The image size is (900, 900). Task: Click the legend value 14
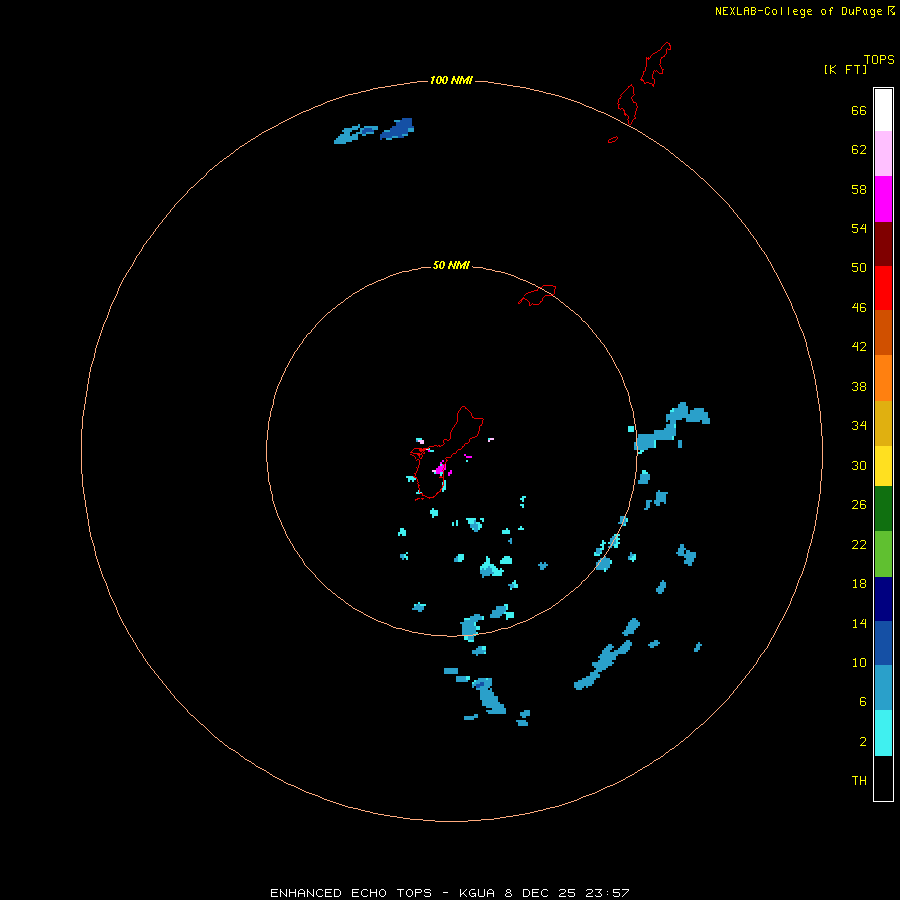tap(859, 623)
